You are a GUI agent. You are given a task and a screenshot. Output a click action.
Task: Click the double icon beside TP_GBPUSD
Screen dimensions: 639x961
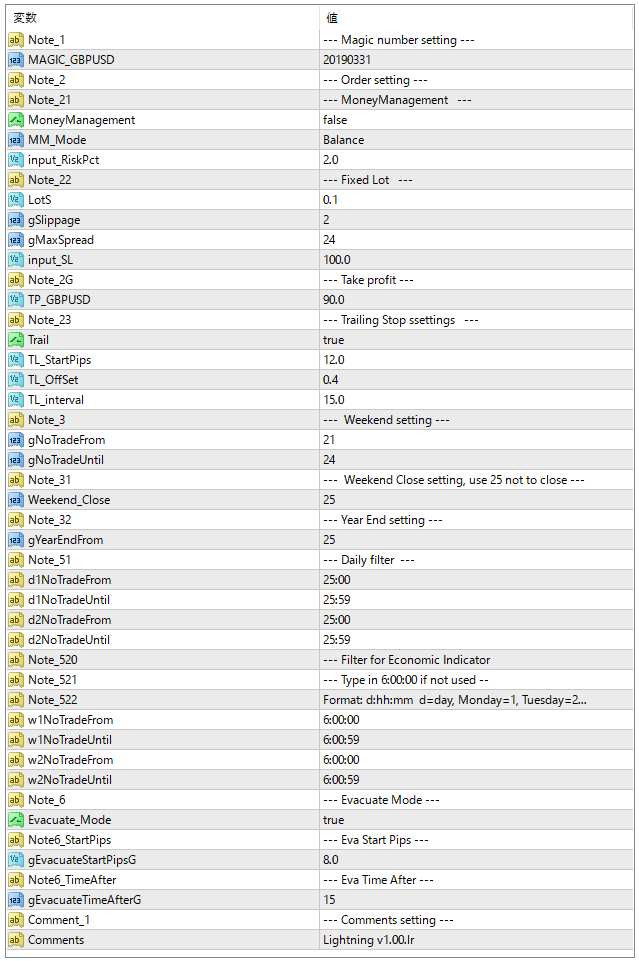point(16,300)
